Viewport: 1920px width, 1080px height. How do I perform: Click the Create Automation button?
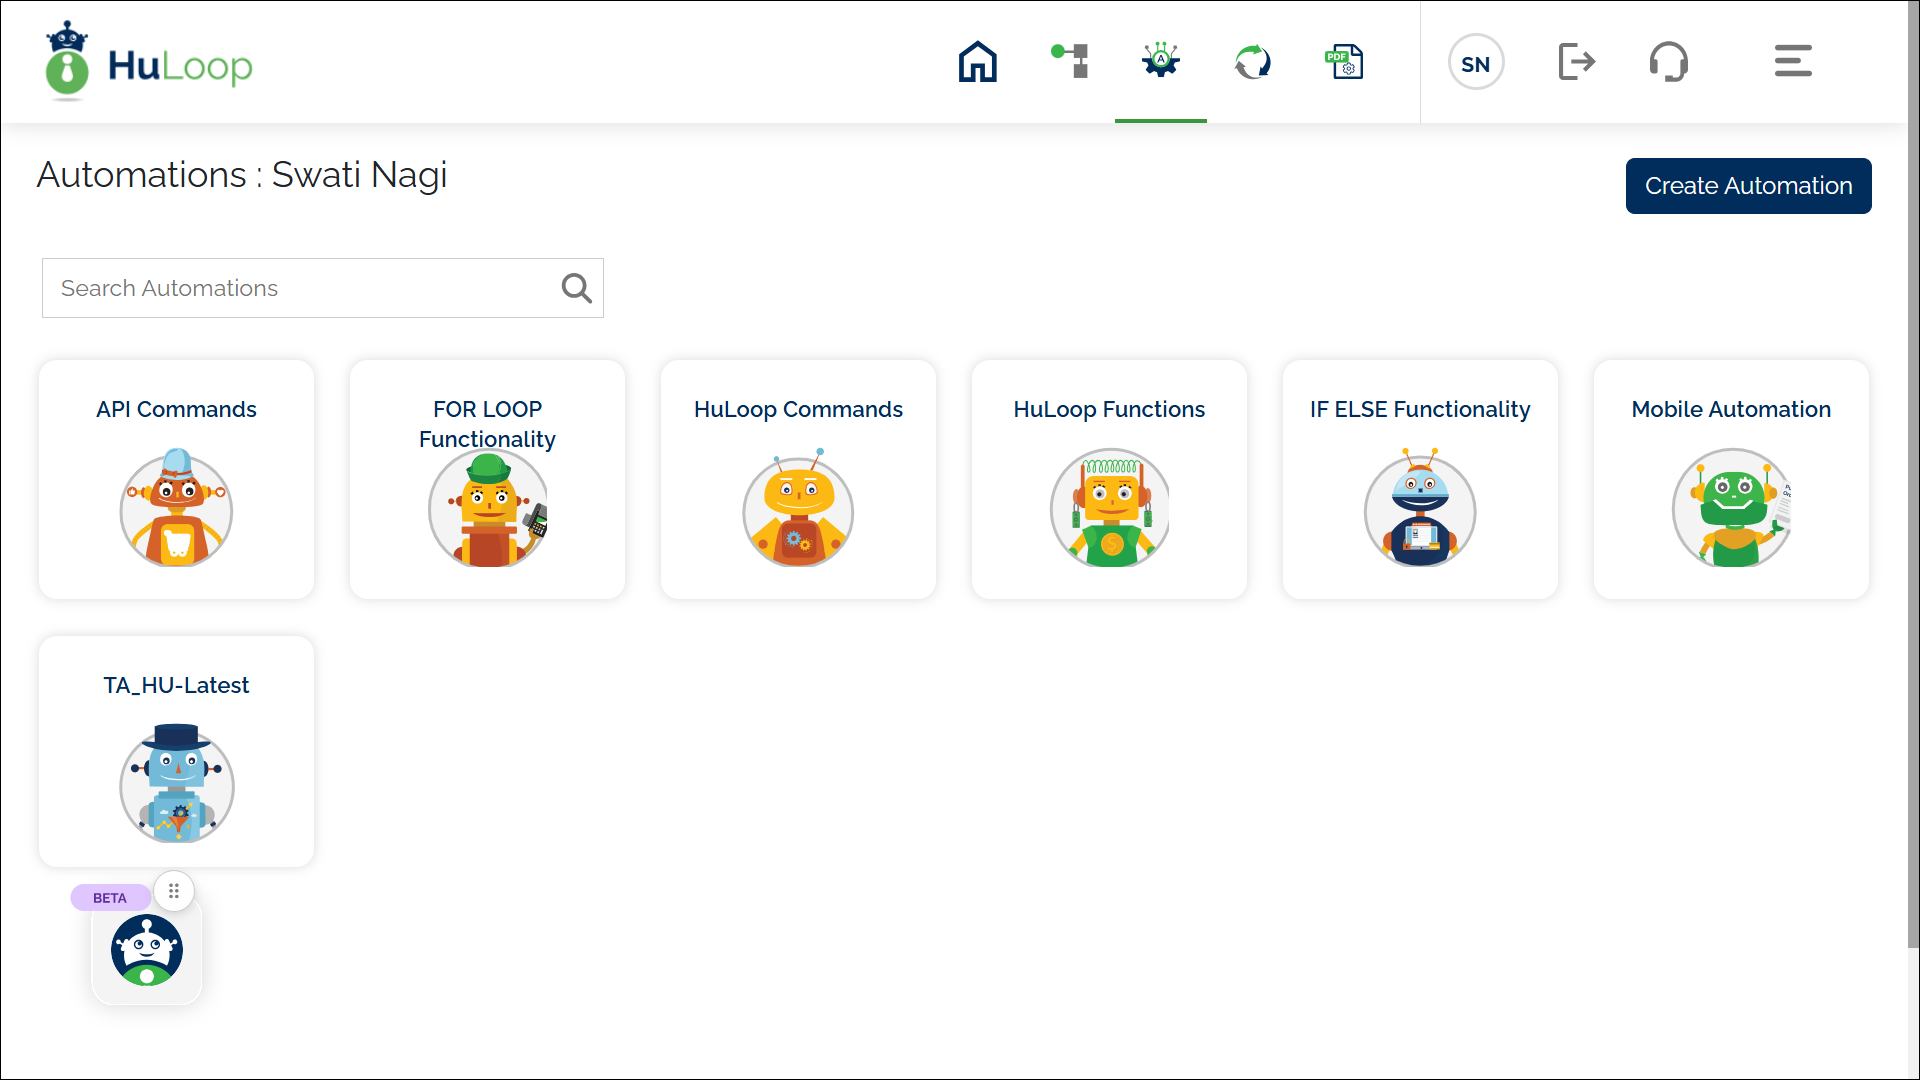coord(1748,186)
